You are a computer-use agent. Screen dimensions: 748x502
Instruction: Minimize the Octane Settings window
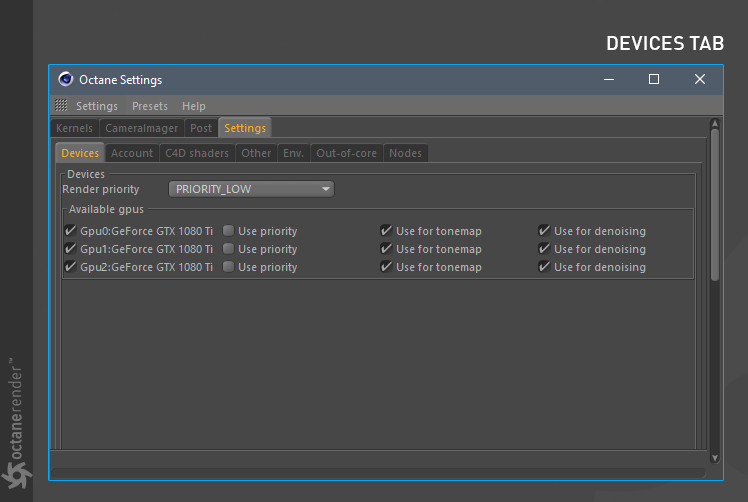609,79
